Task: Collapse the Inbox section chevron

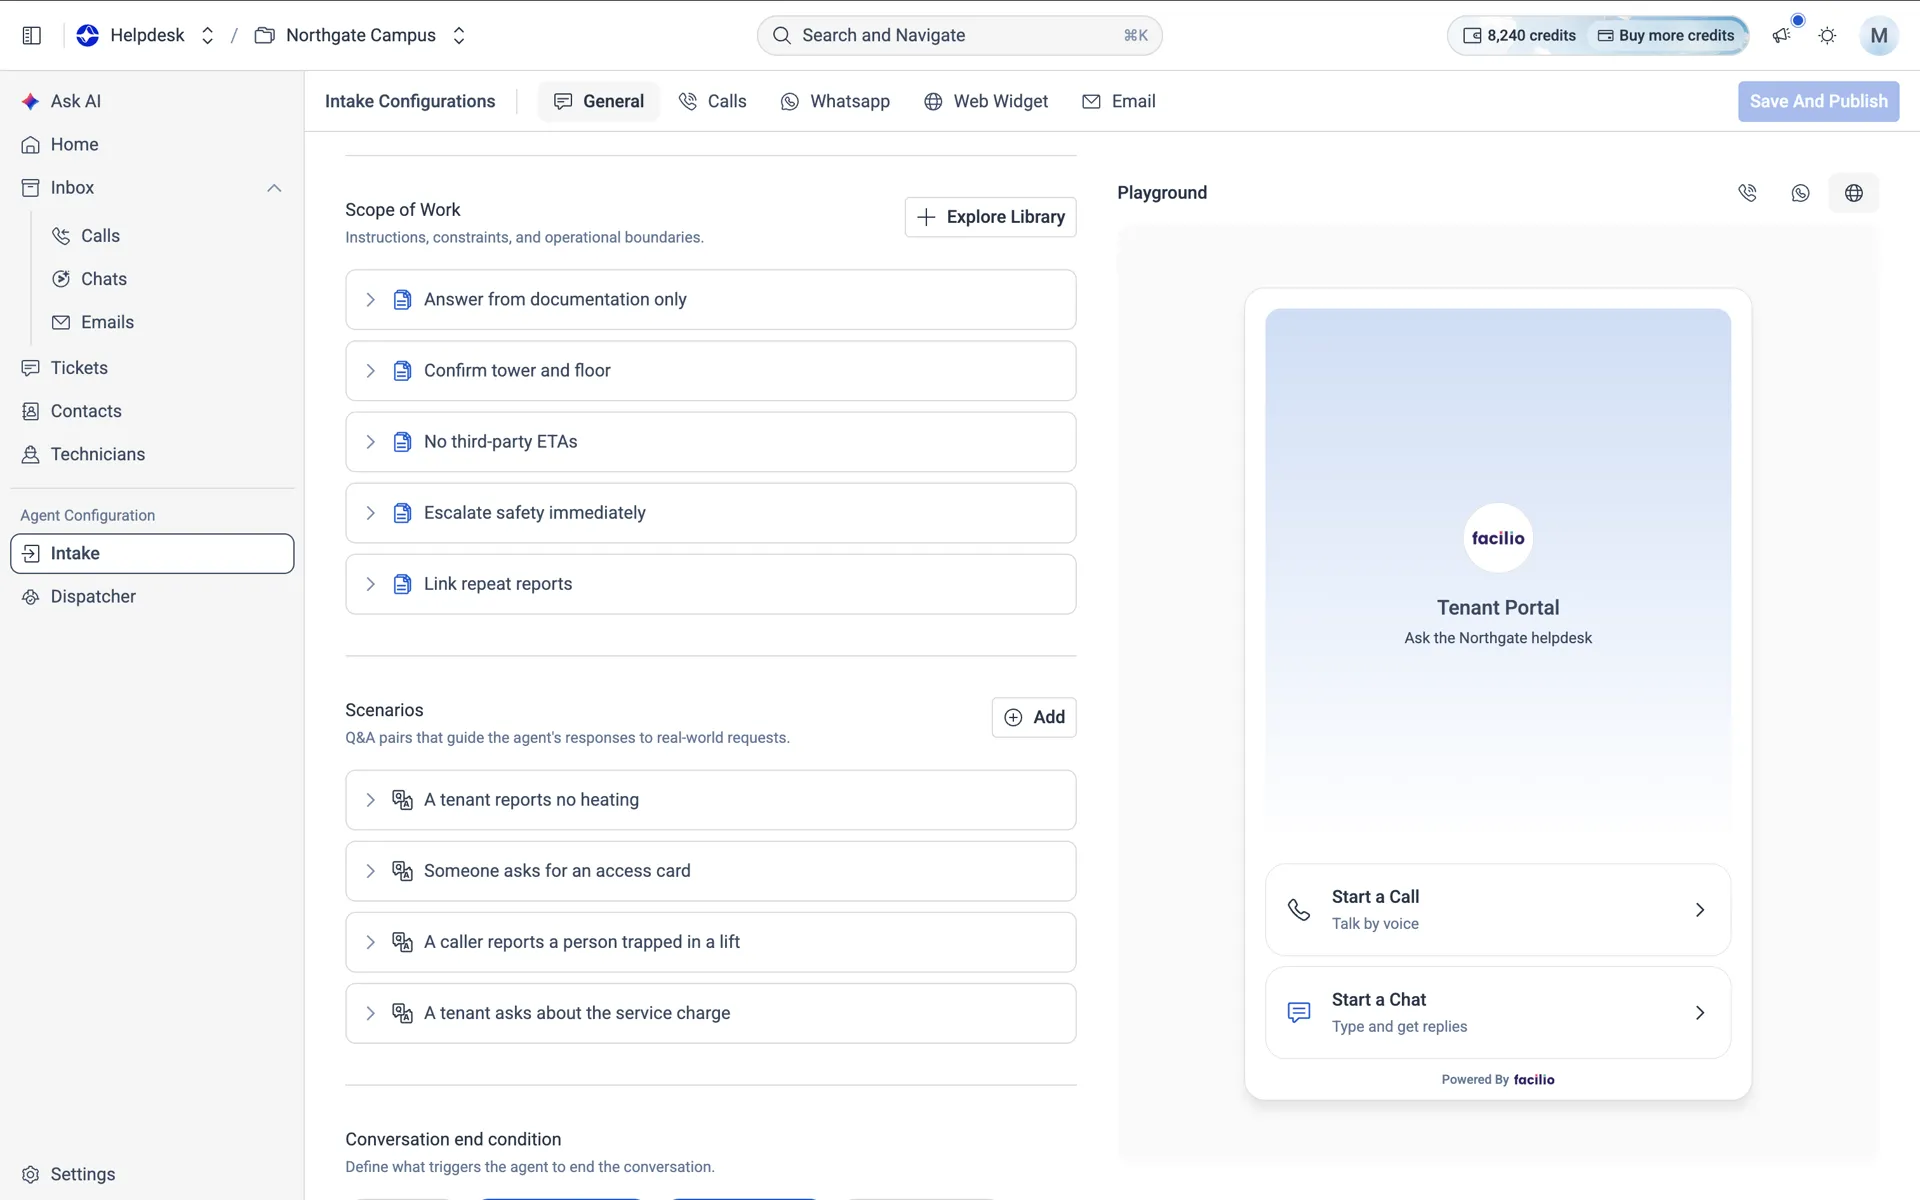Action: (x=274, y=188)
